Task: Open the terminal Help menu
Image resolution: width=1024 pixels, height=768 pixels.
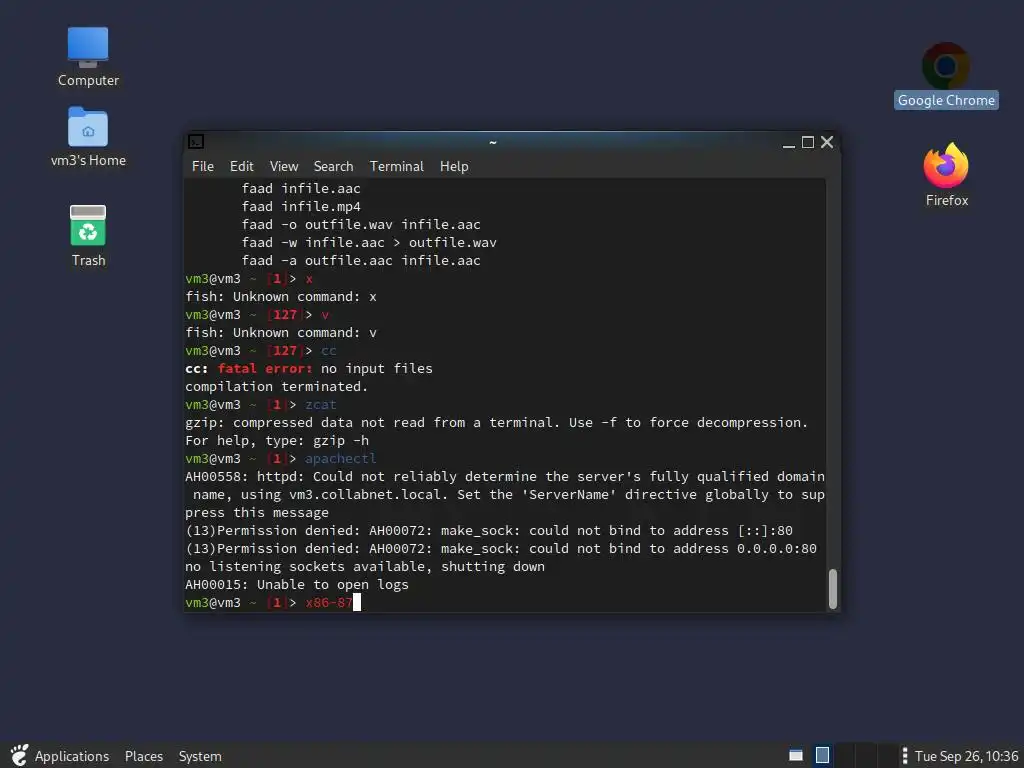Action: pyautogui.click(x=454, y=167)
